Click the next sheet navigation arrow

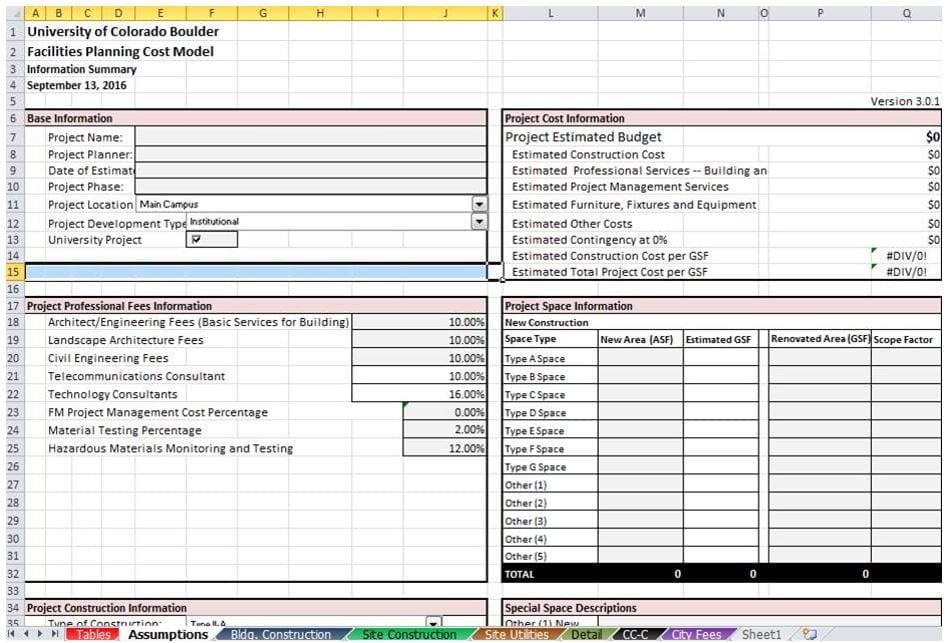(40, 635)
